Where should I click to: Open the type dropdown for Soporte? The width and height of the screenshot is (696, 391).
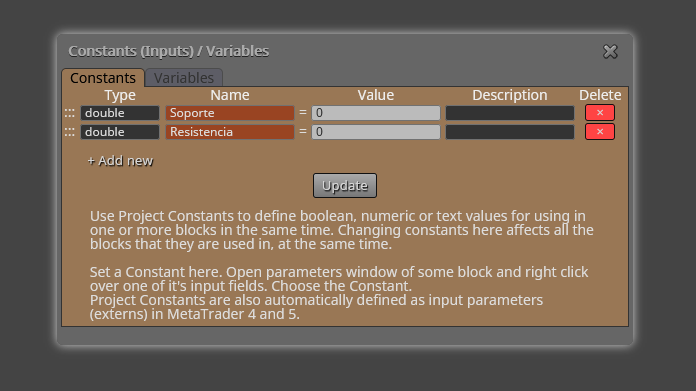click(x=120, y=113)
